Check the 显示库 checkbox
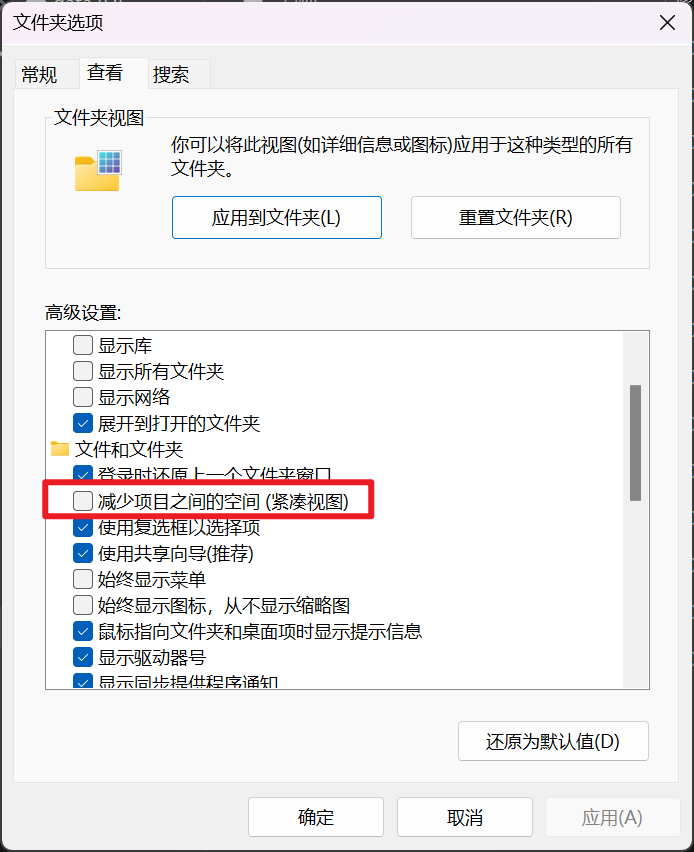This screenshot has height=852, width=694. 83,345
